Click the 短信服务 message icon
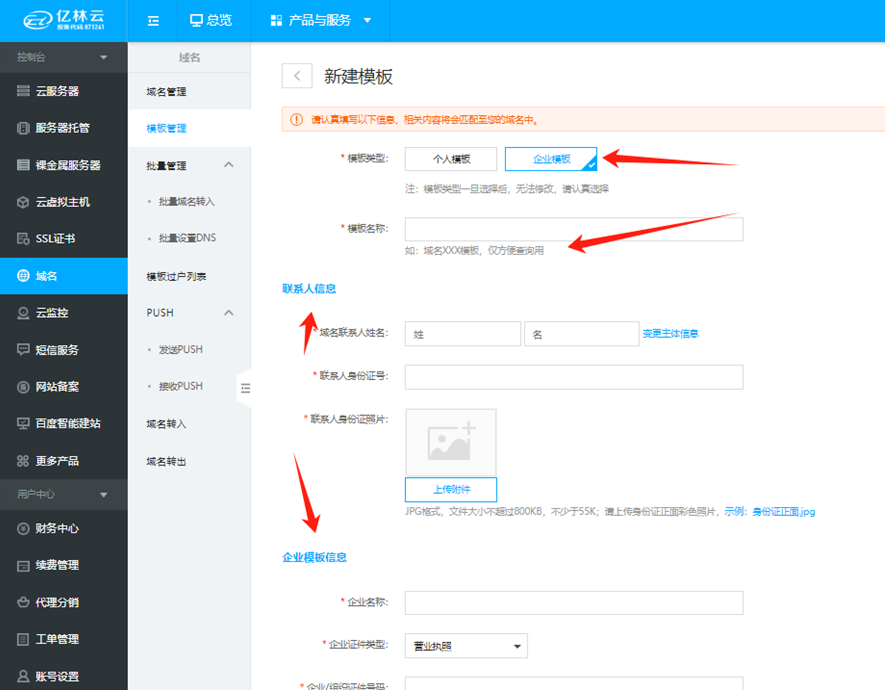 (x=23, y=350)
